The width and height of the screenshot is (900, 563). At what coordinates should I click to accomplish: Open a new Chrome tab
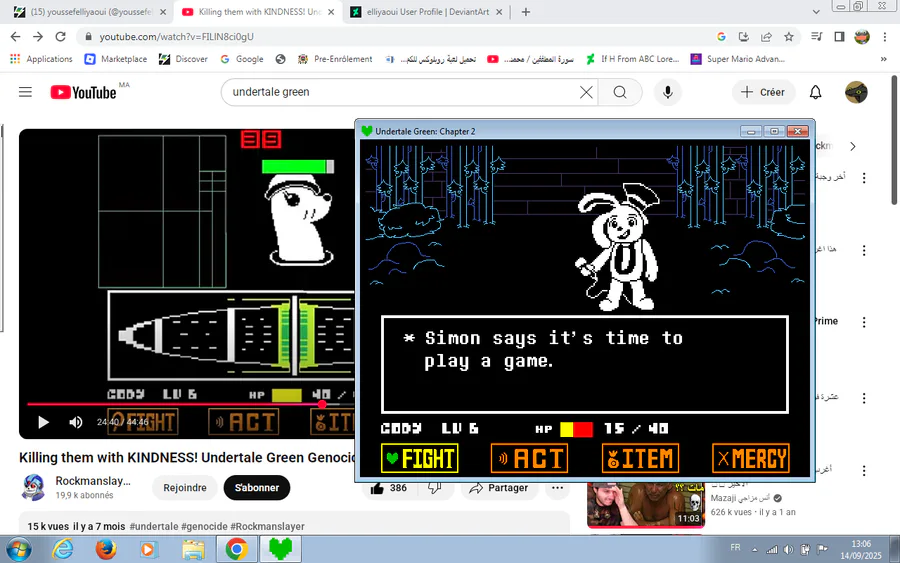click(526, 12)
